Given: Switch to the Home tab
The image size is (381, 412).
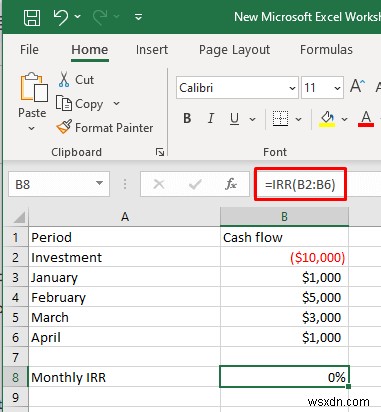Looking at the screenshot, I should pos(90,50).
